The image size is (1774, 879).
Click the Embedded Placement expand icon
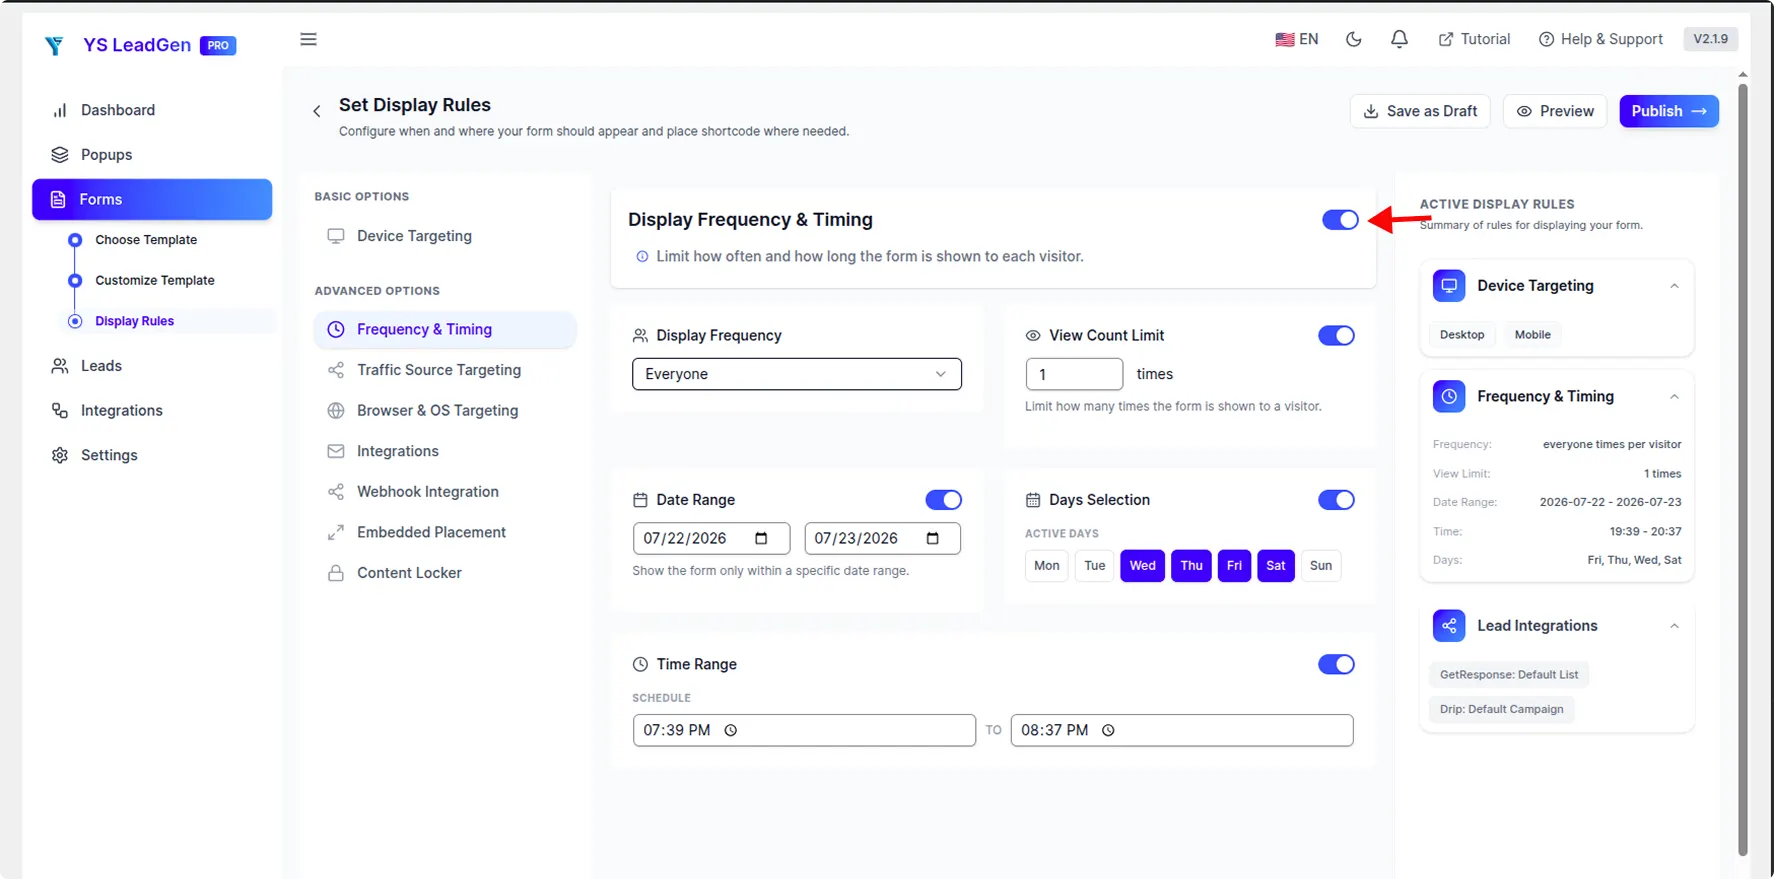click(336, 533)
